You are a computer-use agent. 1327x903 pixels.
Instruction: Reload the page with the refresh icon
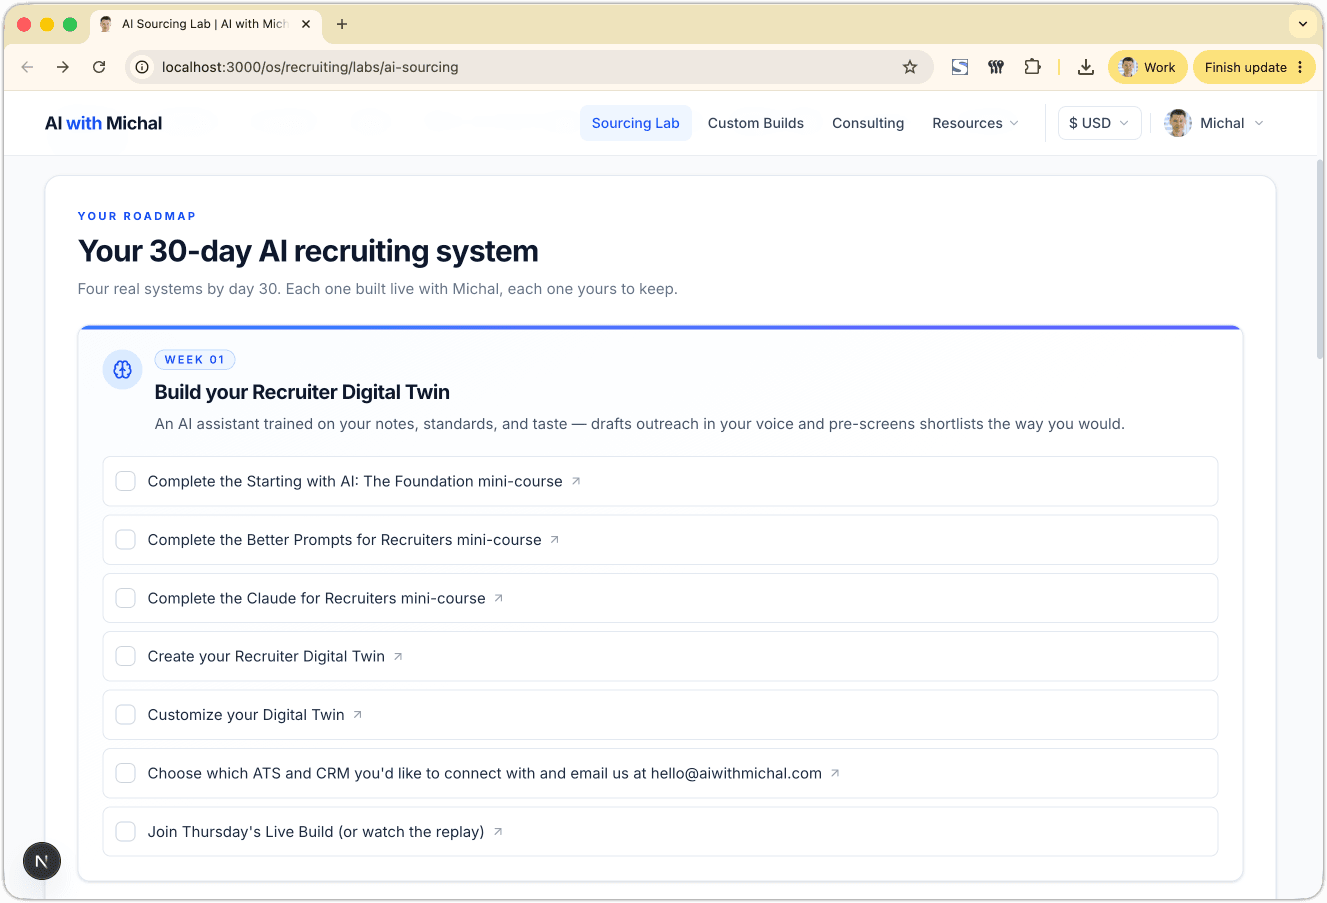point(99,67)
